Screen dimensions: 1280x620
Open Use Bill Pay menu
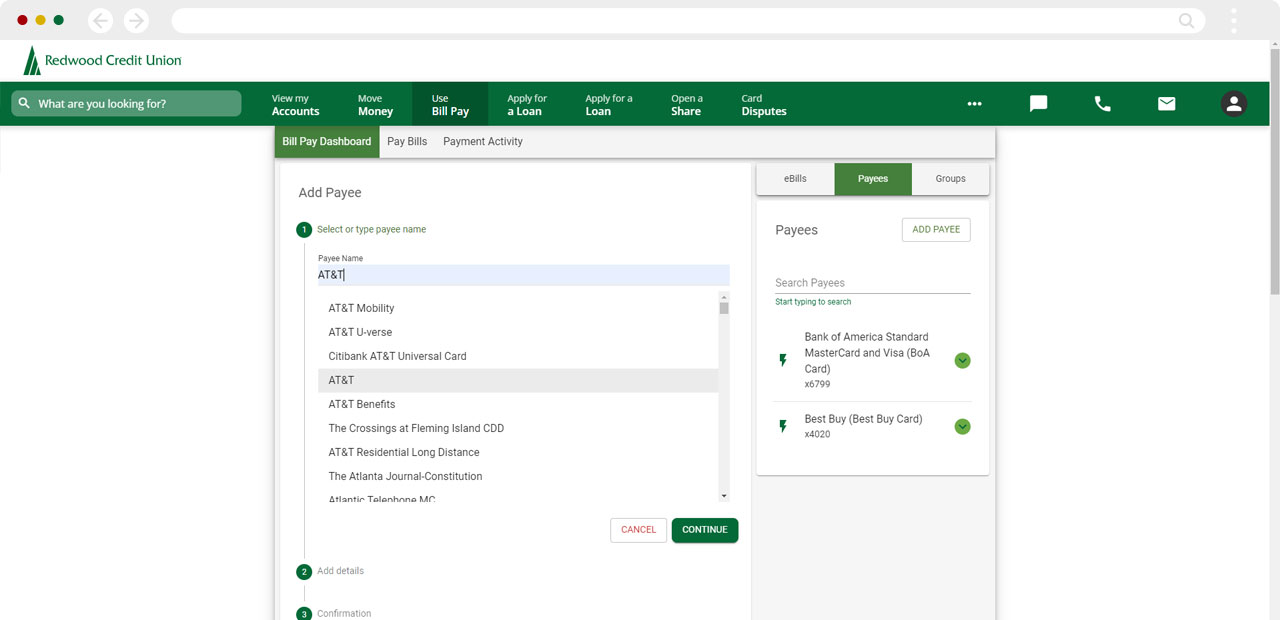(x=450, y=105)
